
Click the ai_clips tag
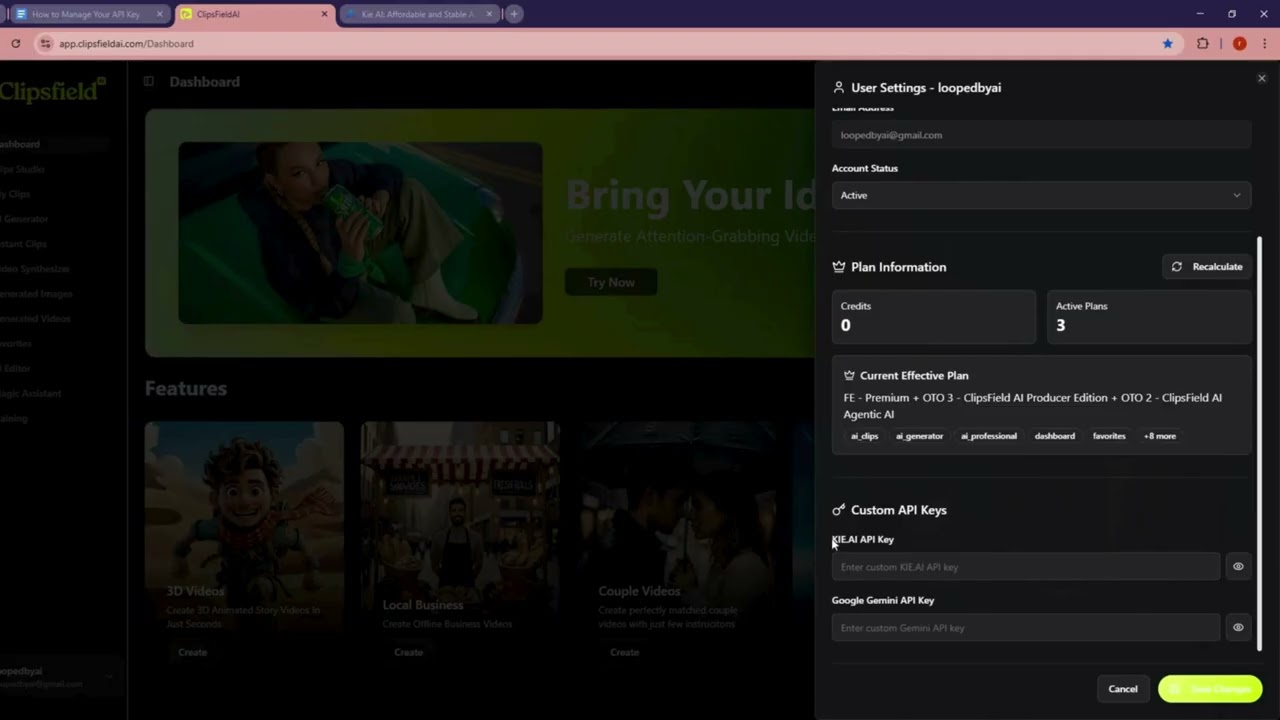click(x=865, y=436)
